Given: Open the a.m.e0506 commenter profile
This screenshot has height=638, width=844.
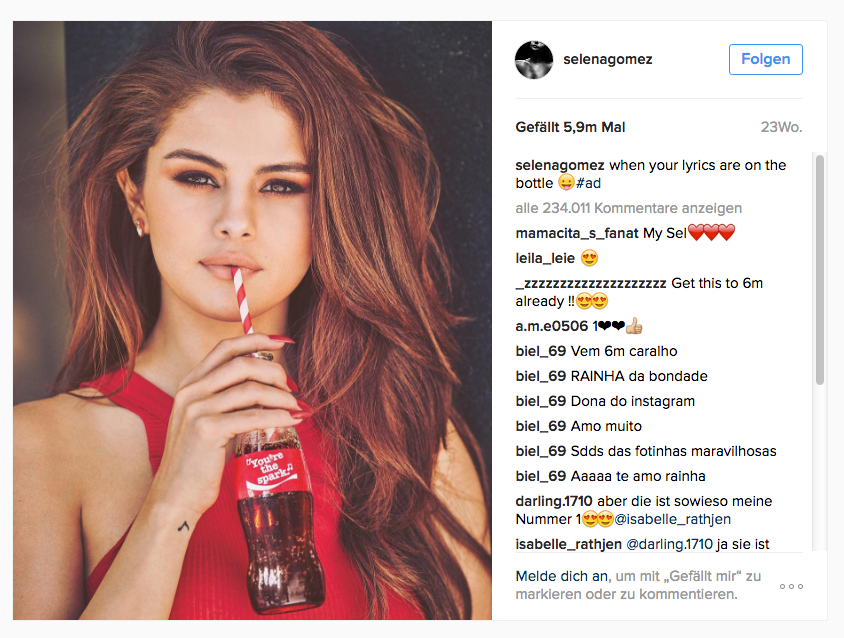Looking at the screenshot, I should tap(551, 326).
